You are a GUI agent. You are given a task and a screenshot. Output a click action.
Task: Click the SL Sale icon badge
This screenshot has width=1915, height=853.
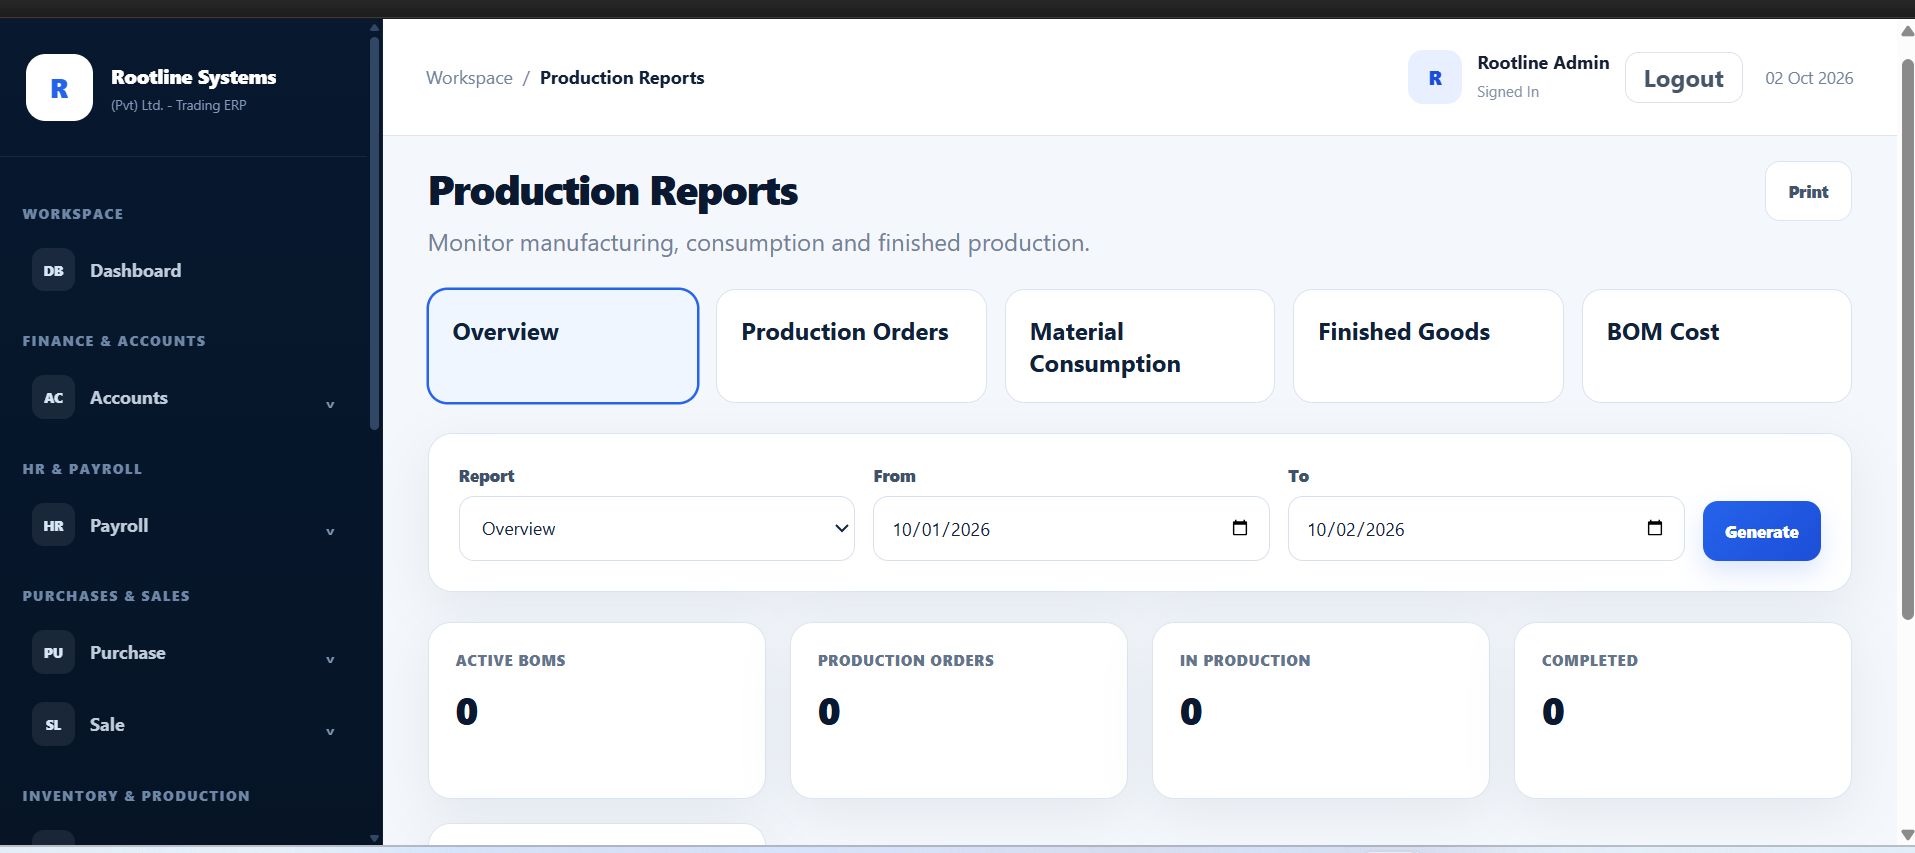(x=54, y=724)
